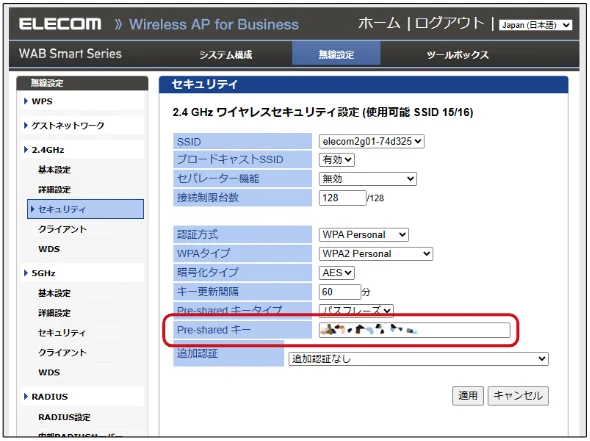The width and height of the screenshot is (590, 441).
Task: Open the 暗号化タイプ AES dropdown
Action: (337, 272)
